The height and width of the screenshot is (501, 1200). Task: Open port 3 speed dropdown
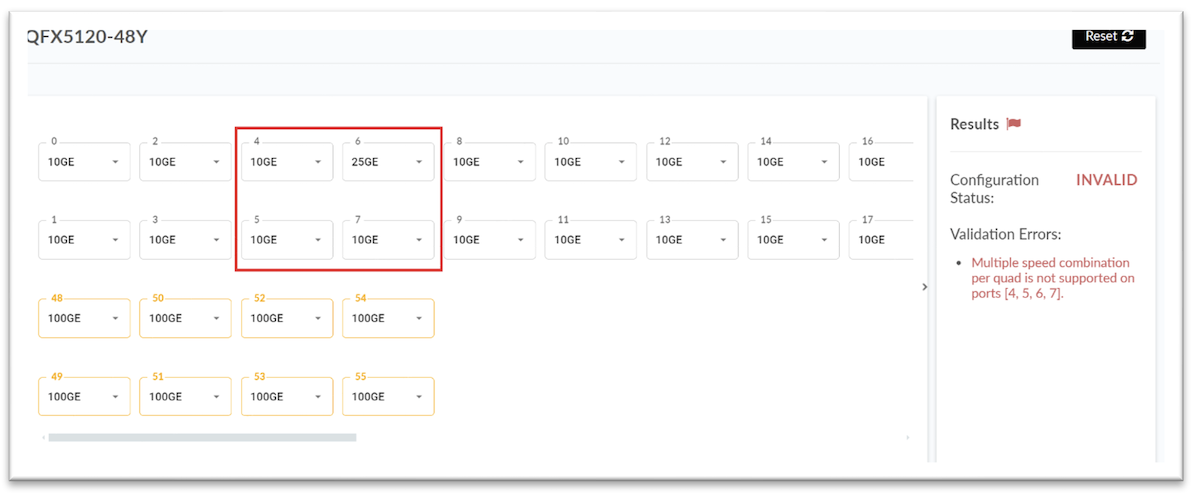click(x=186, y=240)
